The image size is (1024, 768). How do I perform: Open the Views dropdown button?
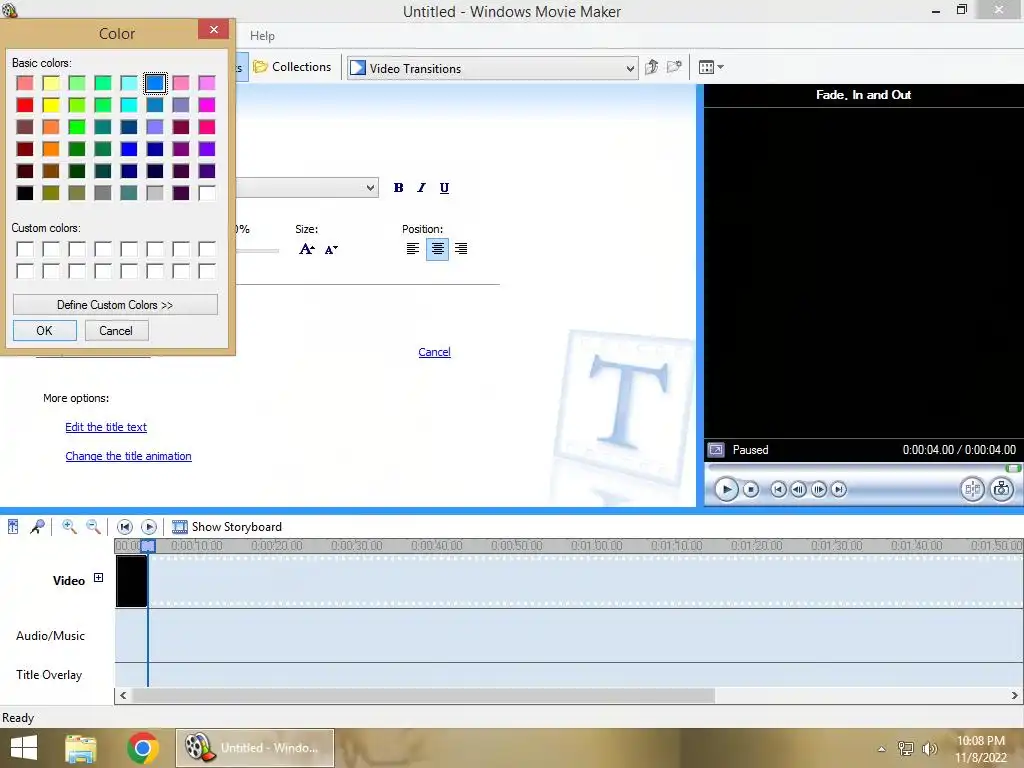pyautogui.click(x=711, y=67)
